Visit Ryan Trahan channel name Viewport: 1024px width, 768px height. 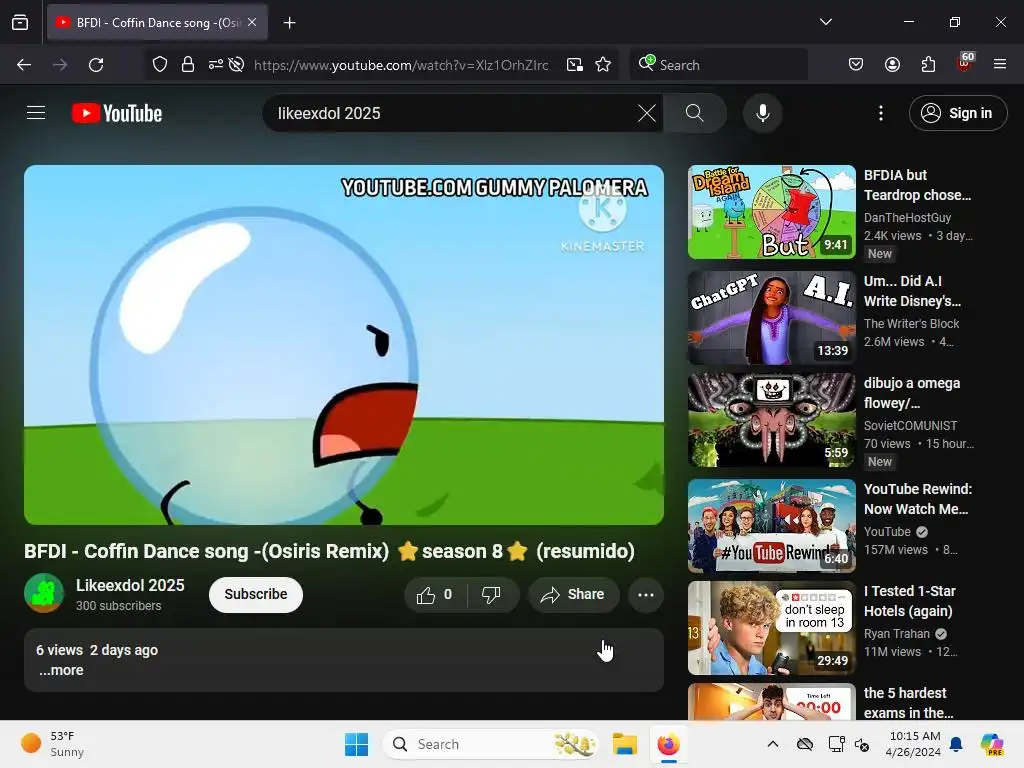897,633
